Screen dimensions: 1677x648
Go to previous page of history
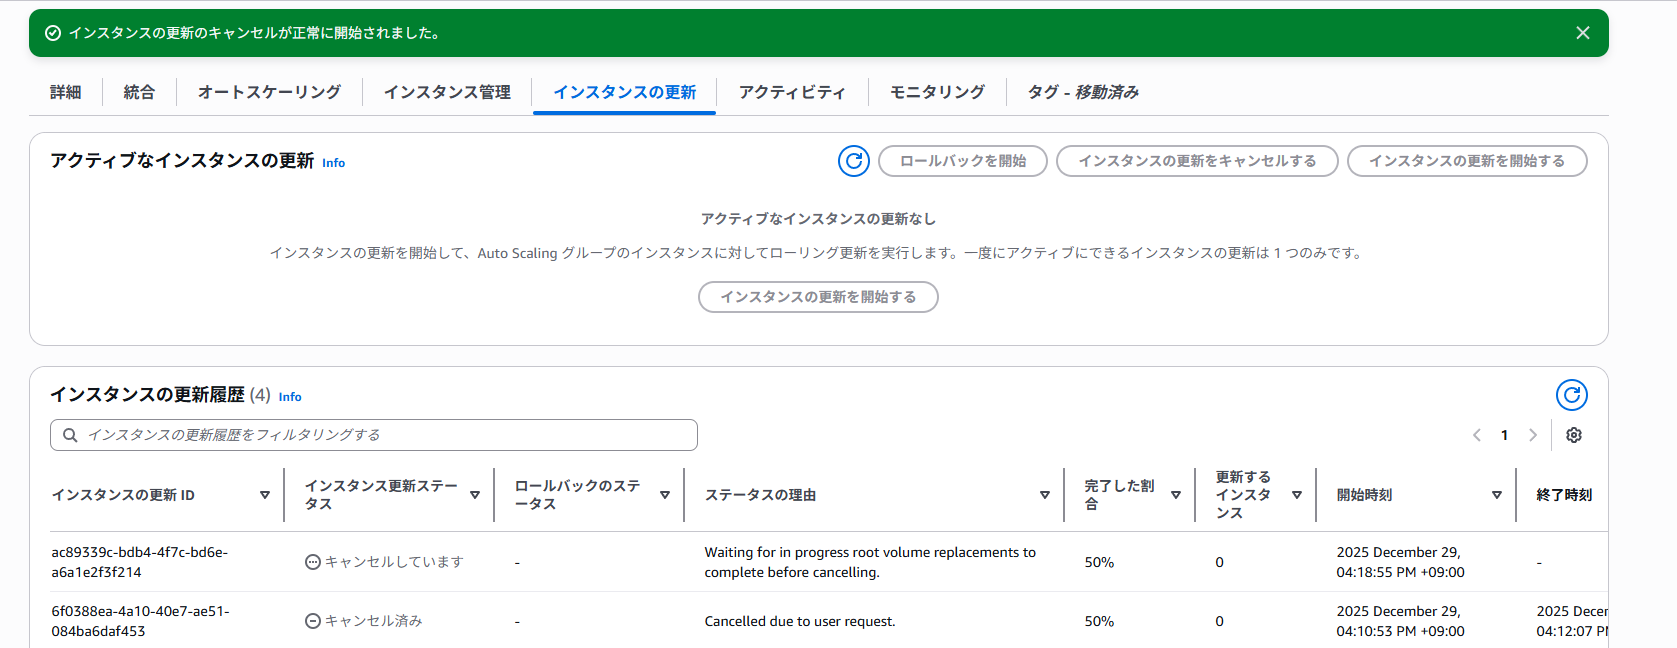[1476, 435]
